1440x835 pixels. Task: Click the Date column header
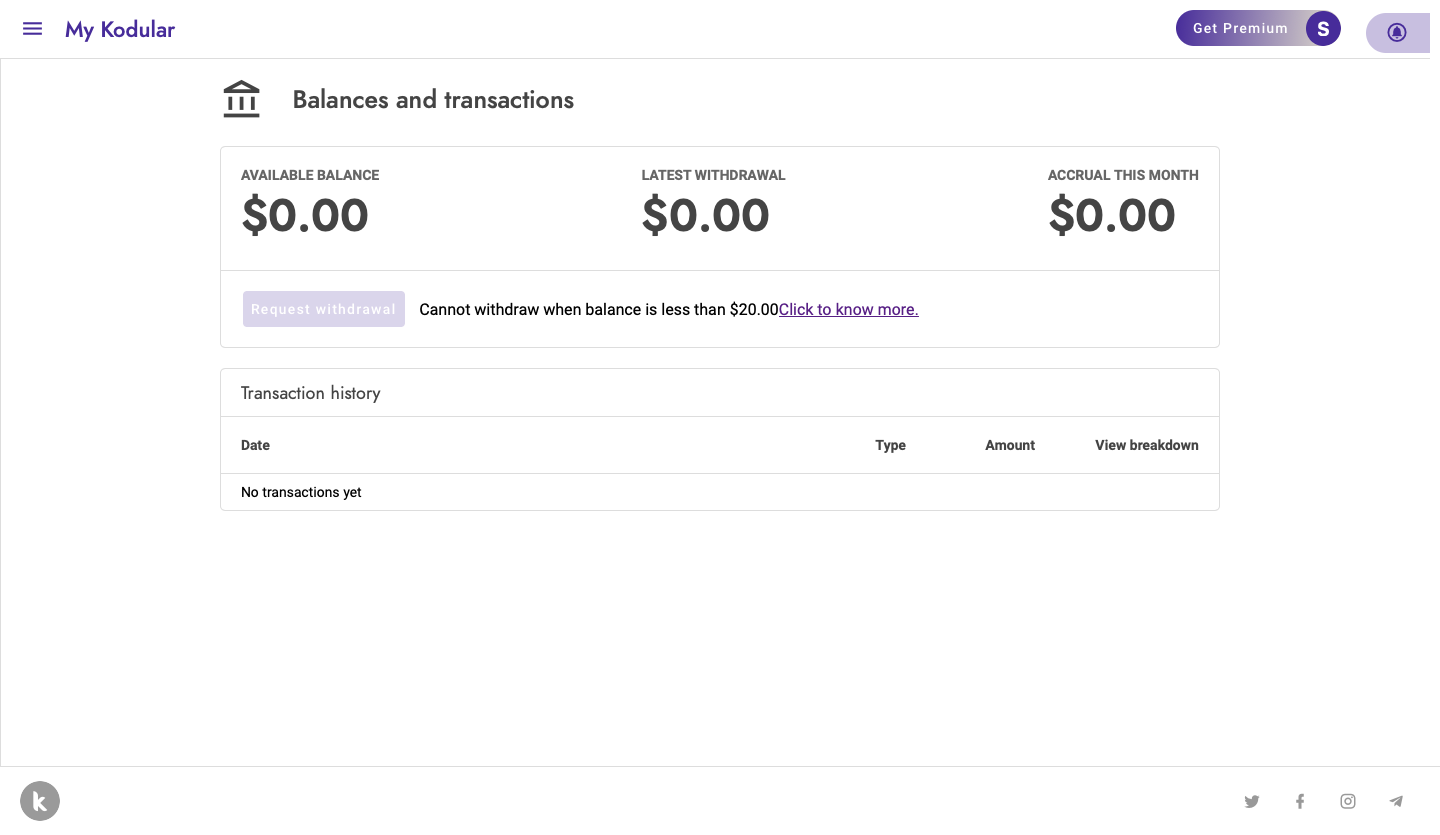pos(255,445)
